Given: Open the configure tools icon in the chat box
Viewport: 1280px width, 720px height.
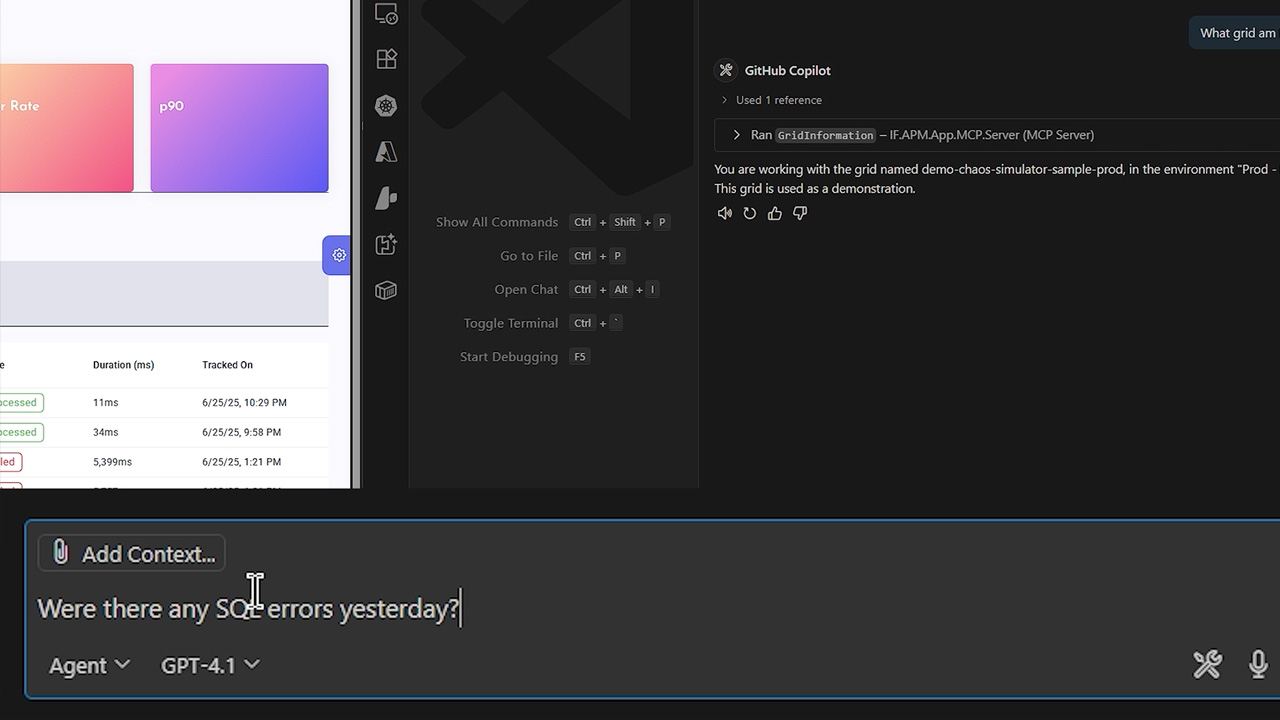Looking at the screenshot, I should pos(1207,664).
